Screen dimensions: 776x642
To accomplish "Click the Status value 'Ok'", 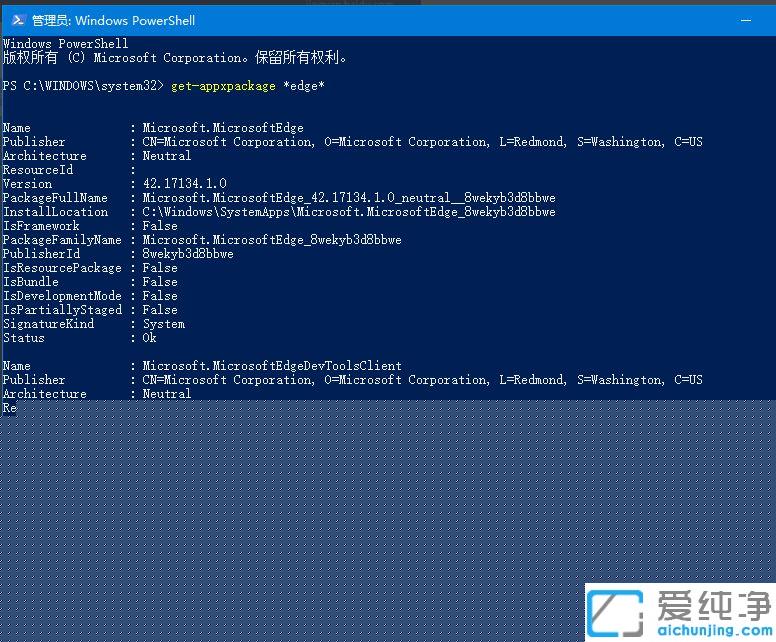I will click(x=149, y=338).
